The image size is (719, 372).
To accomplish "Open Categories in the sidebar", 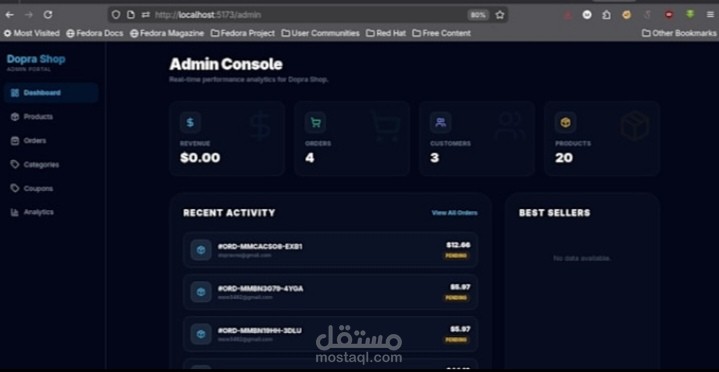I will tap(35, 165).
